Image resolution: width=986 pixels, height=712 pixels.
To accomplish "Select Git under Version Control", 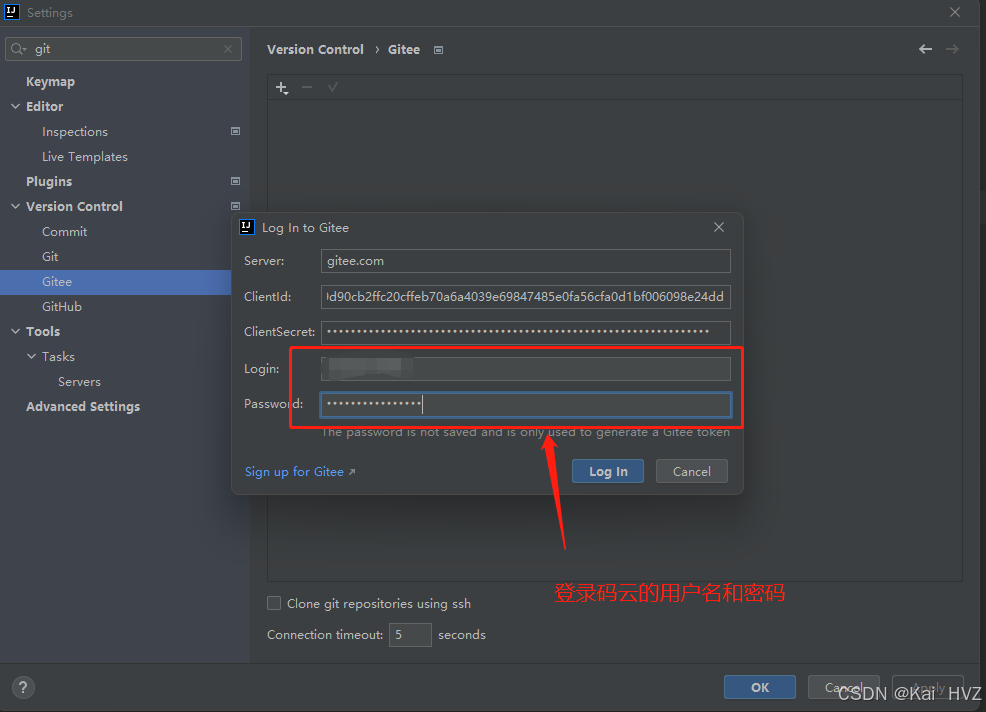I will 50,257.
